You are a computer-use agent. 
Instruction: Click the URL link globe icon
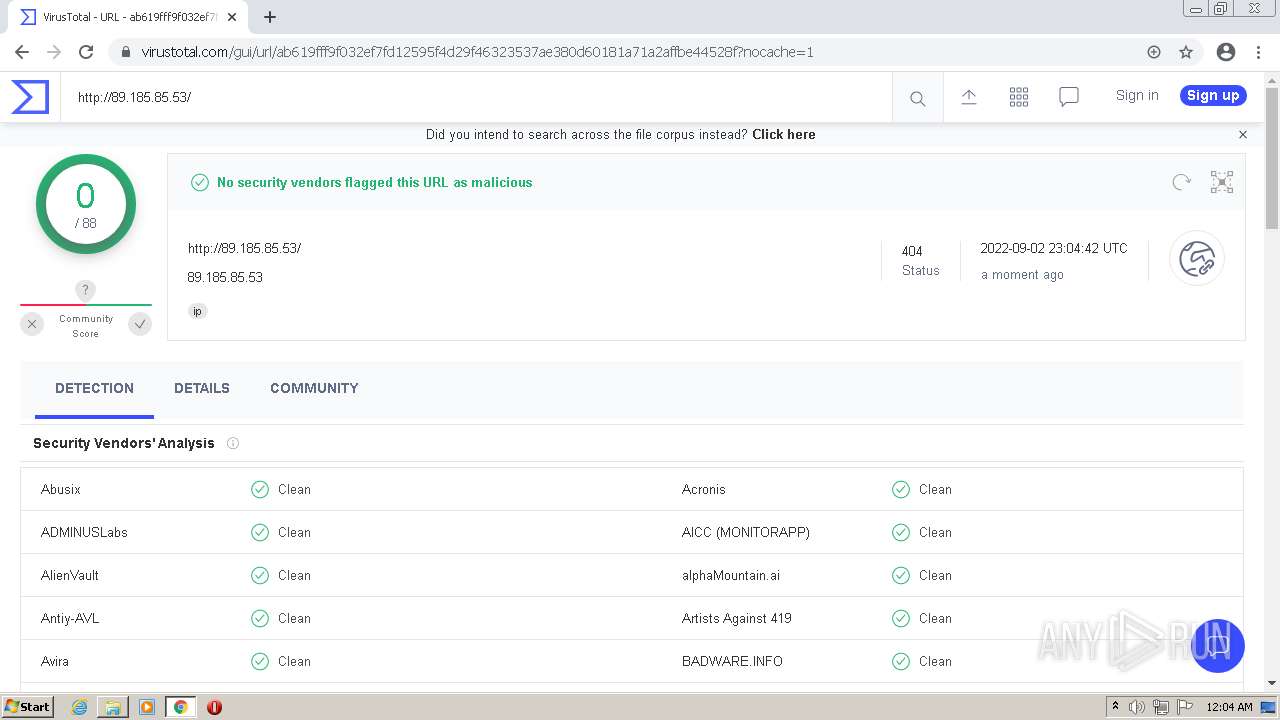point(1196,258)
